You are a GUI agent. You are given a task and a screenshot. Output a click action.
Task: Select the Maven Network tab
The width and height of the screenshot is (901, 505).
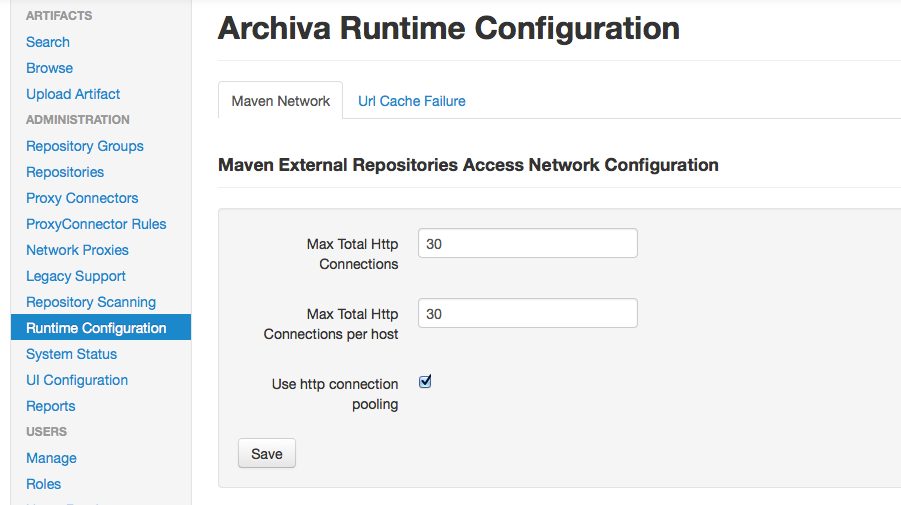pyautogui.click(x=280, y=101)
